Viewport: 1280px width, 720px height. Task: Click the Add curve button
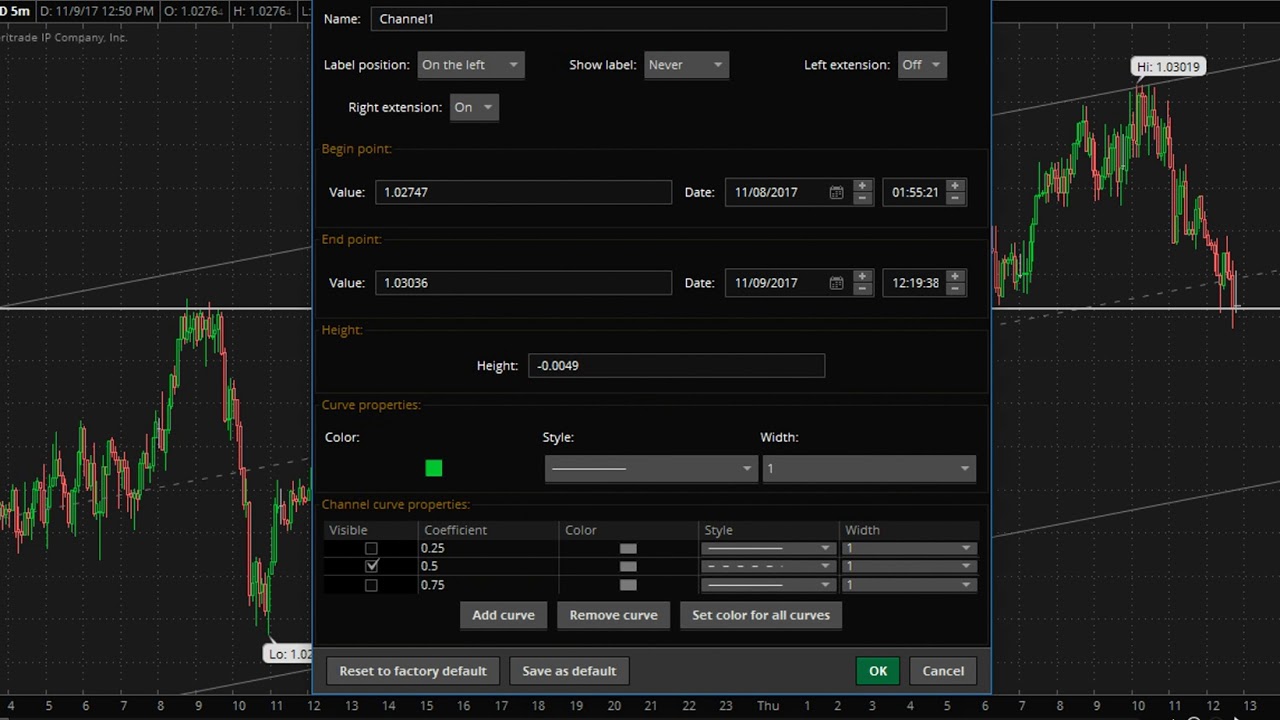click(x=503, y=615)
